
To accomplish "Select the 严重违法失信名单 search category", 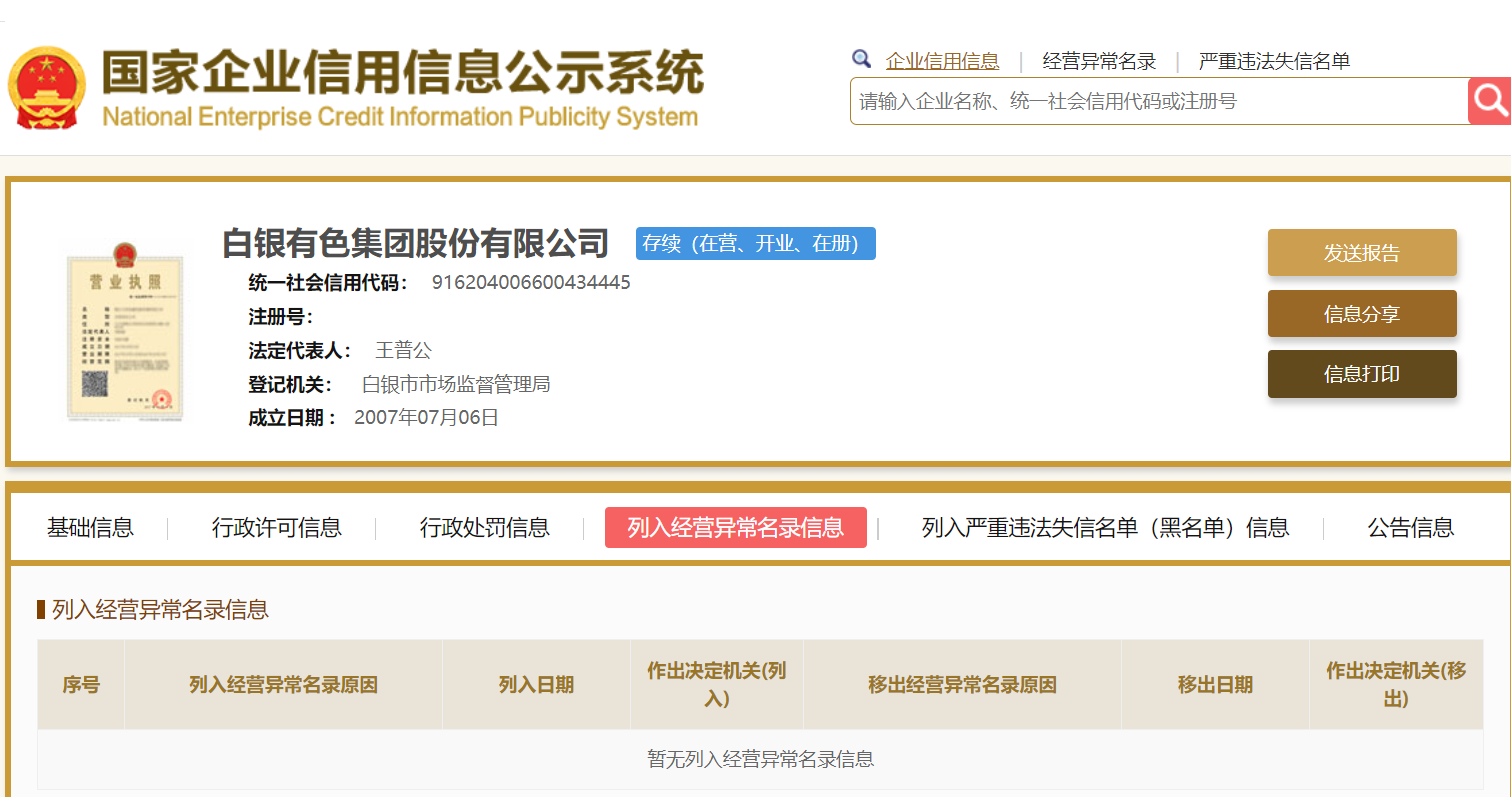I will (x=1274, y=61).
